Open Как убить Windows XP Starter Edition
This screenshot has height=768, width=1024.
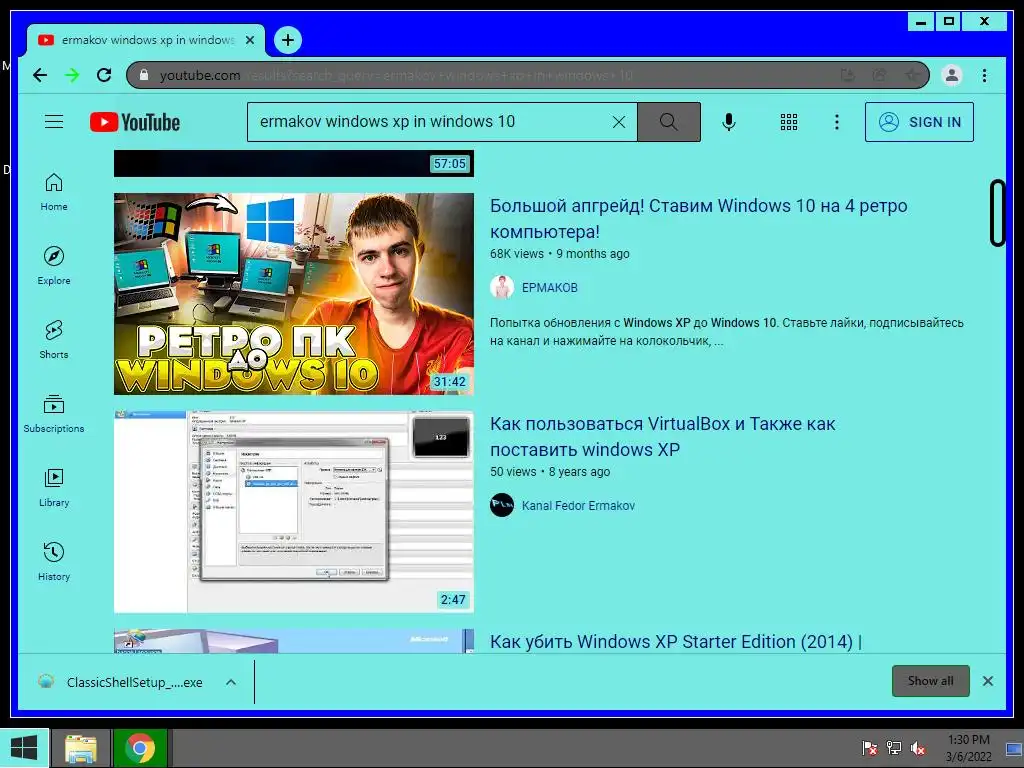[x=675, y=641]
